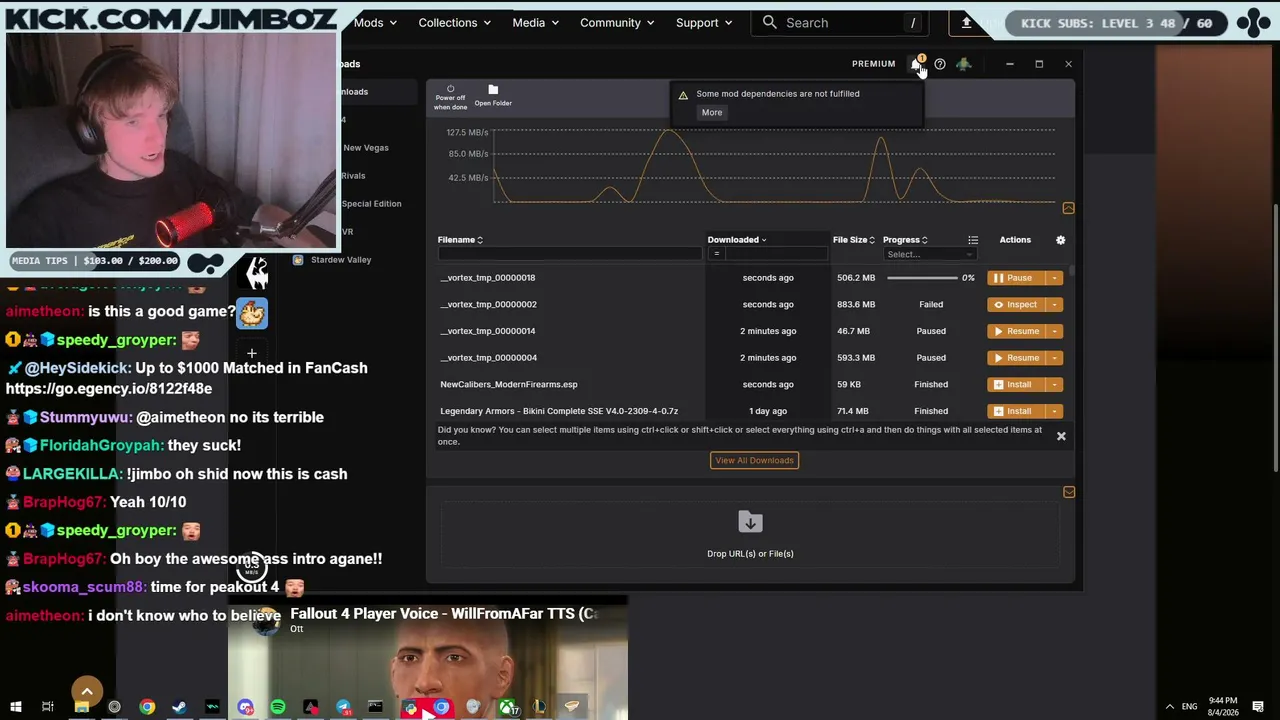This screenshot has height=720, width=1280.
Task: Expand actions dropdown next to Inspect
Action: (1054, 305)
